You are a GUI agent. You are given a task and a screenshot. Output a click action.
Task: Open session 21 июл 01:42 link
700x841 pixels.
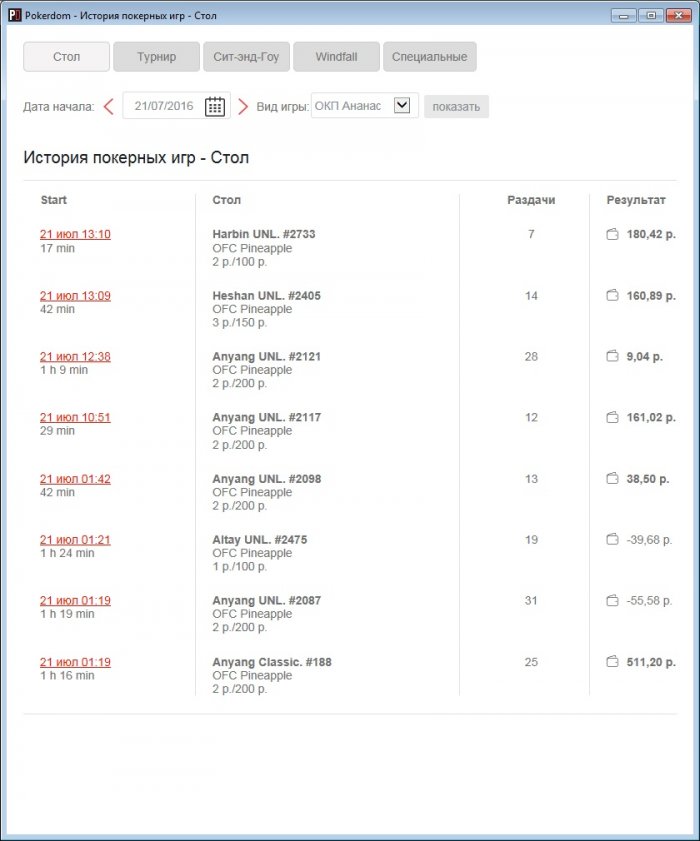(x=75, y=479)
